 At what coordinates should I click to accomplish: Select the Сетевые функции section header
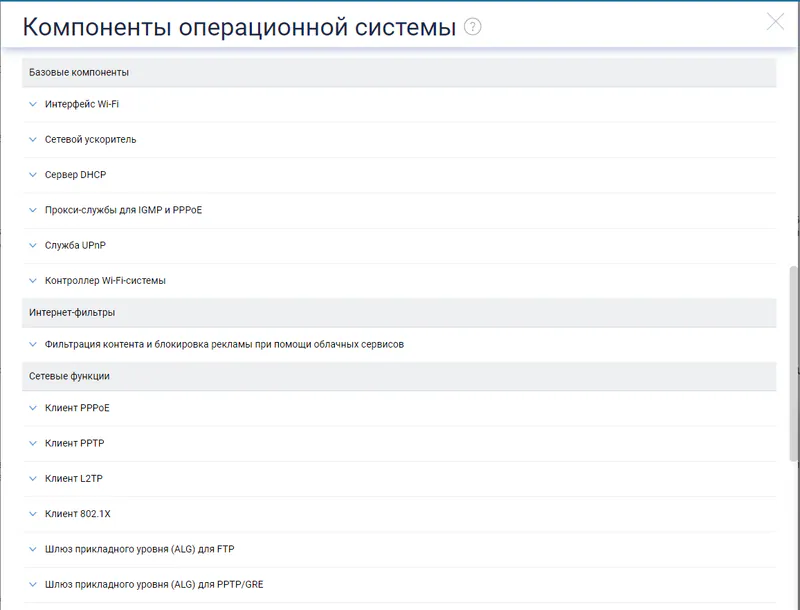[x=399, y=376]
